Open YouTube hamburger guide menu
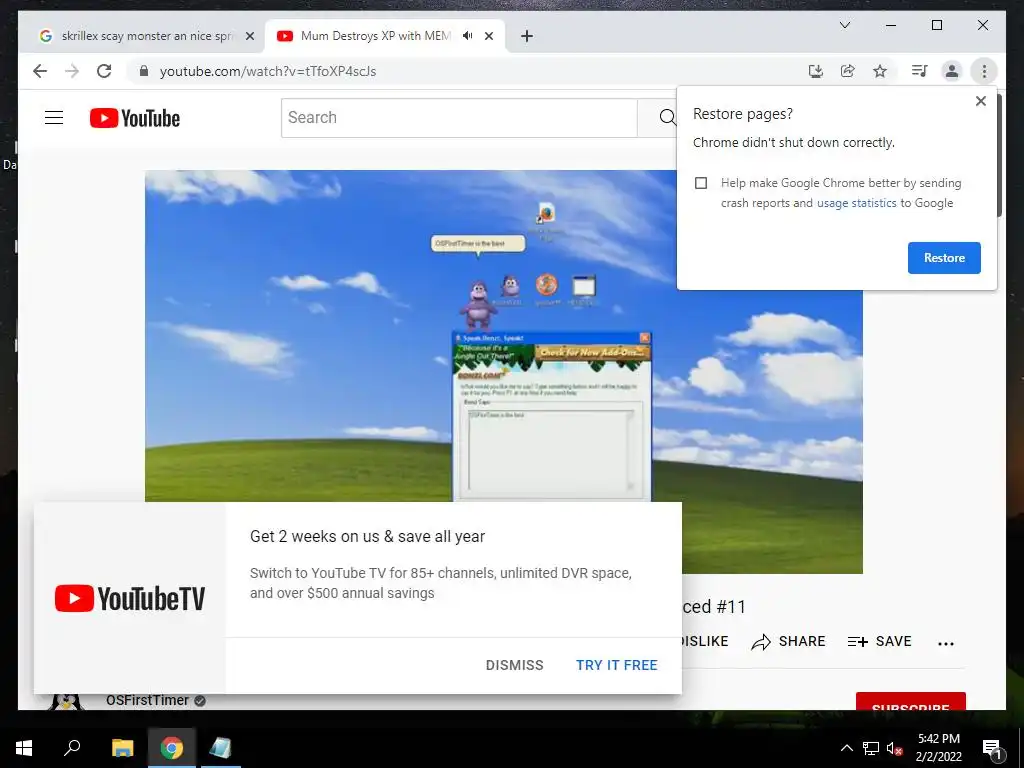The image size is (1024, 768). (54, 118)
